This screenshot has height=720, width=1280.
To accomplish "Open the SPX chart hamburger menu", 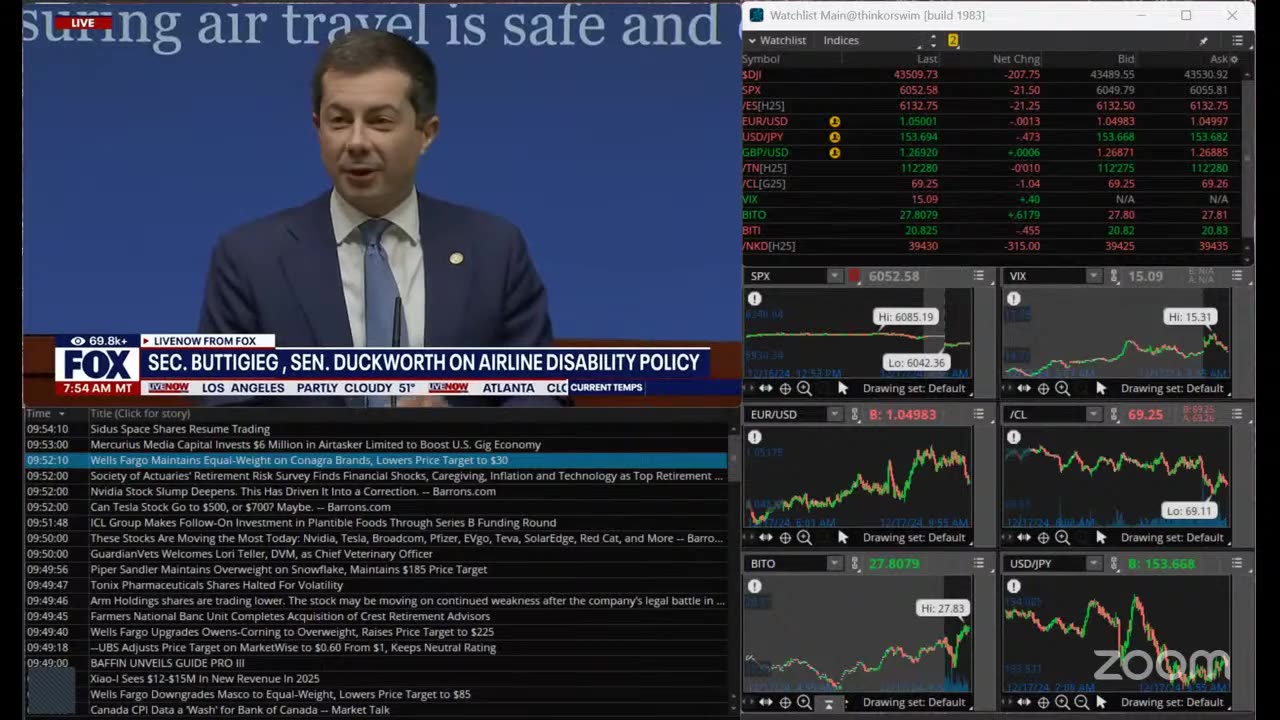I will coord(979,276).
